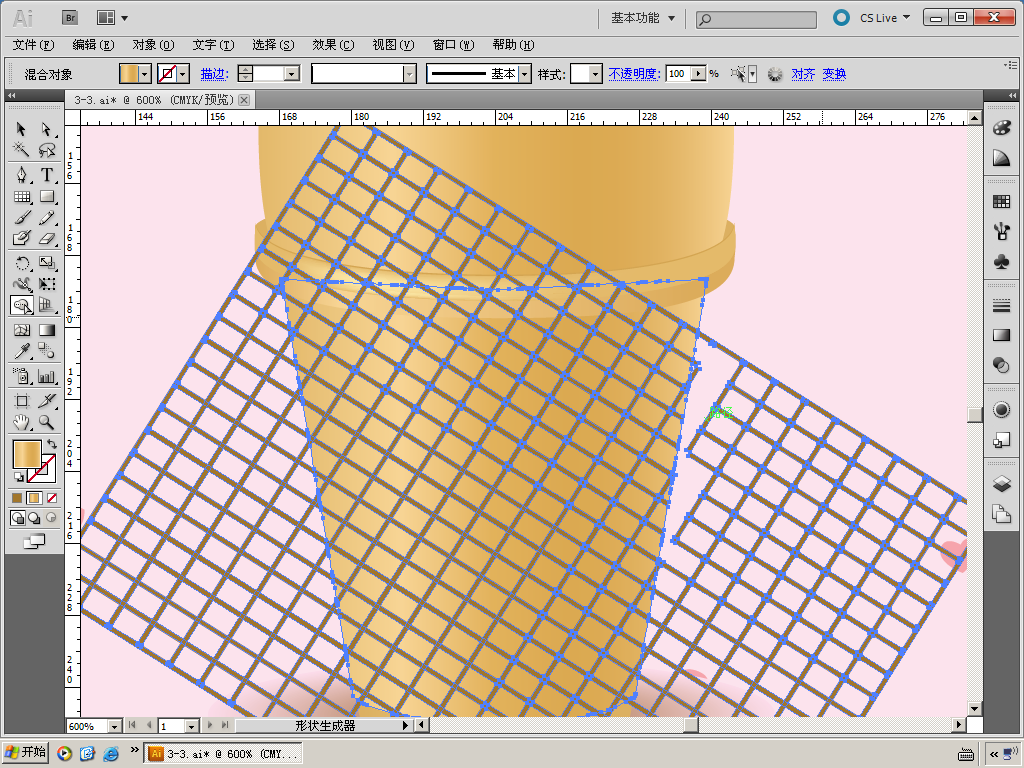This screenshot has width=1024, height=768.
Task: Reset default fill and stroke
Action: (18, 477)
